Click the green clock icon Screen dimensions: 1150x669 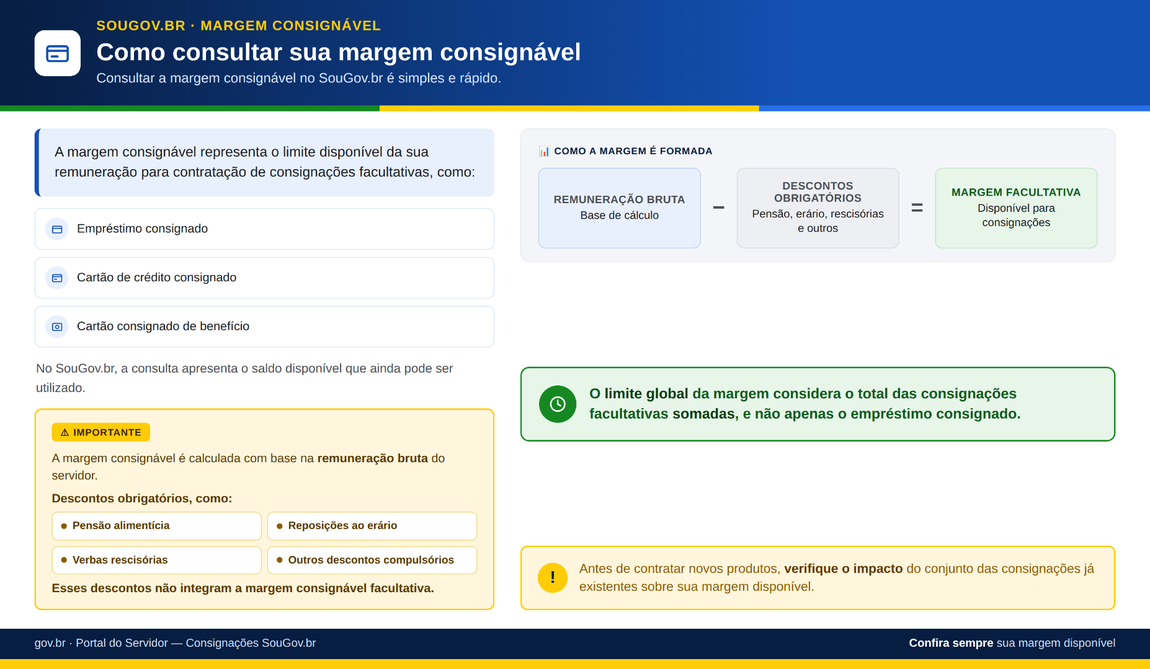point(557,404)
